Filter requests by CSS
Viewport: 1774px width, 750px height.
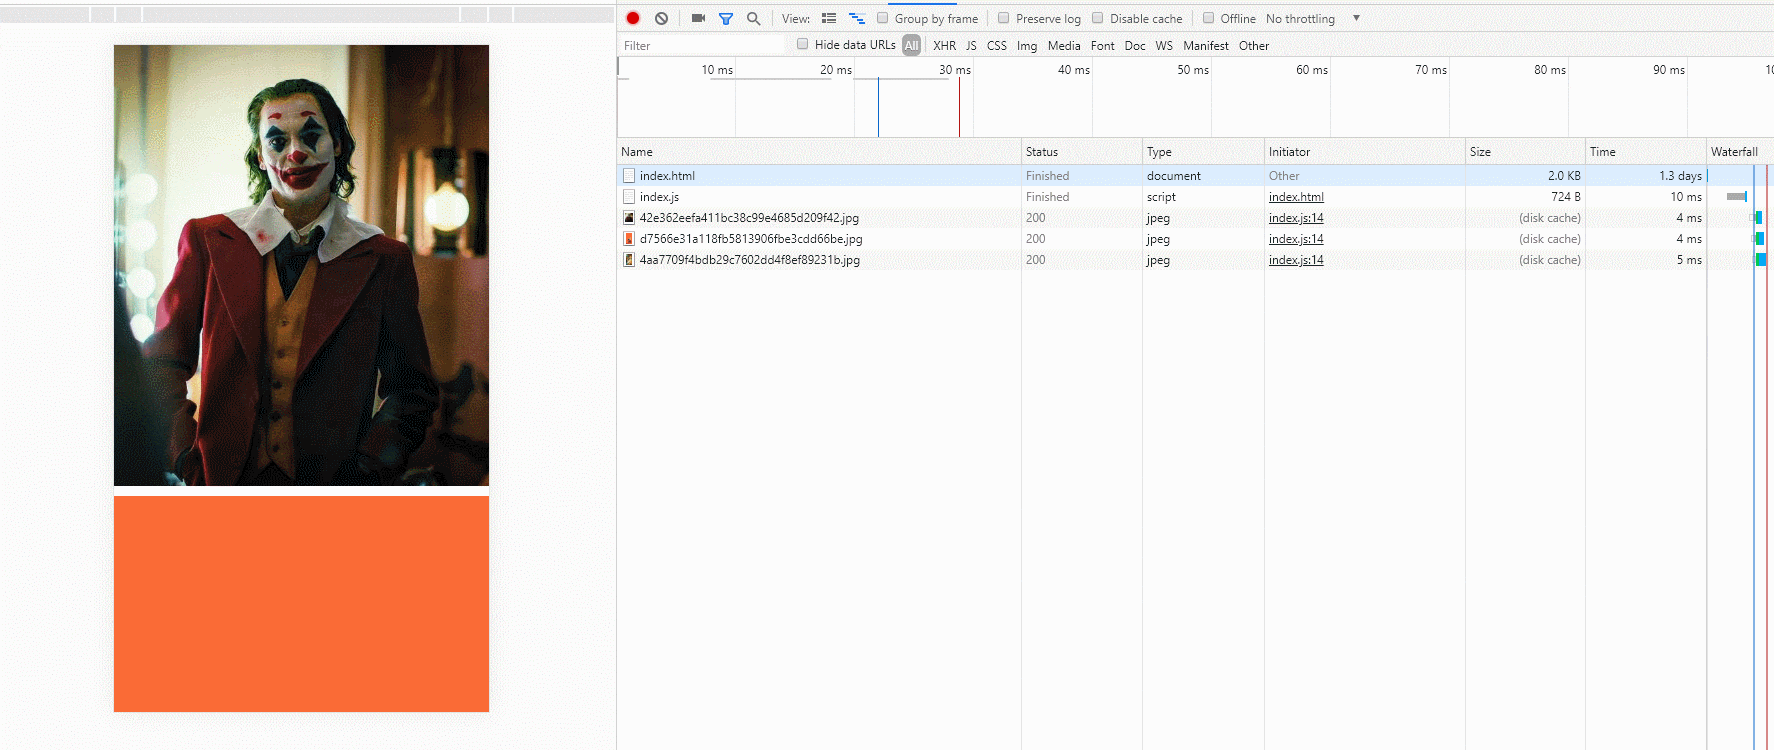point(997,45)
